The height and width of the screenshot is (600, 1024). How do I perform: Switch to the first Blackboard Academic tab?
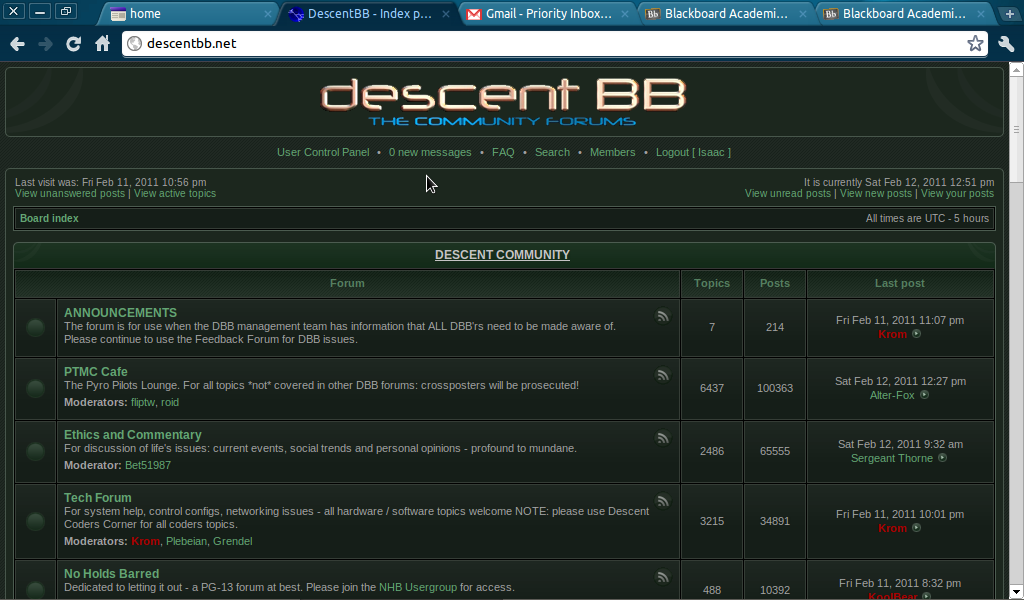(x=726, y=14)
